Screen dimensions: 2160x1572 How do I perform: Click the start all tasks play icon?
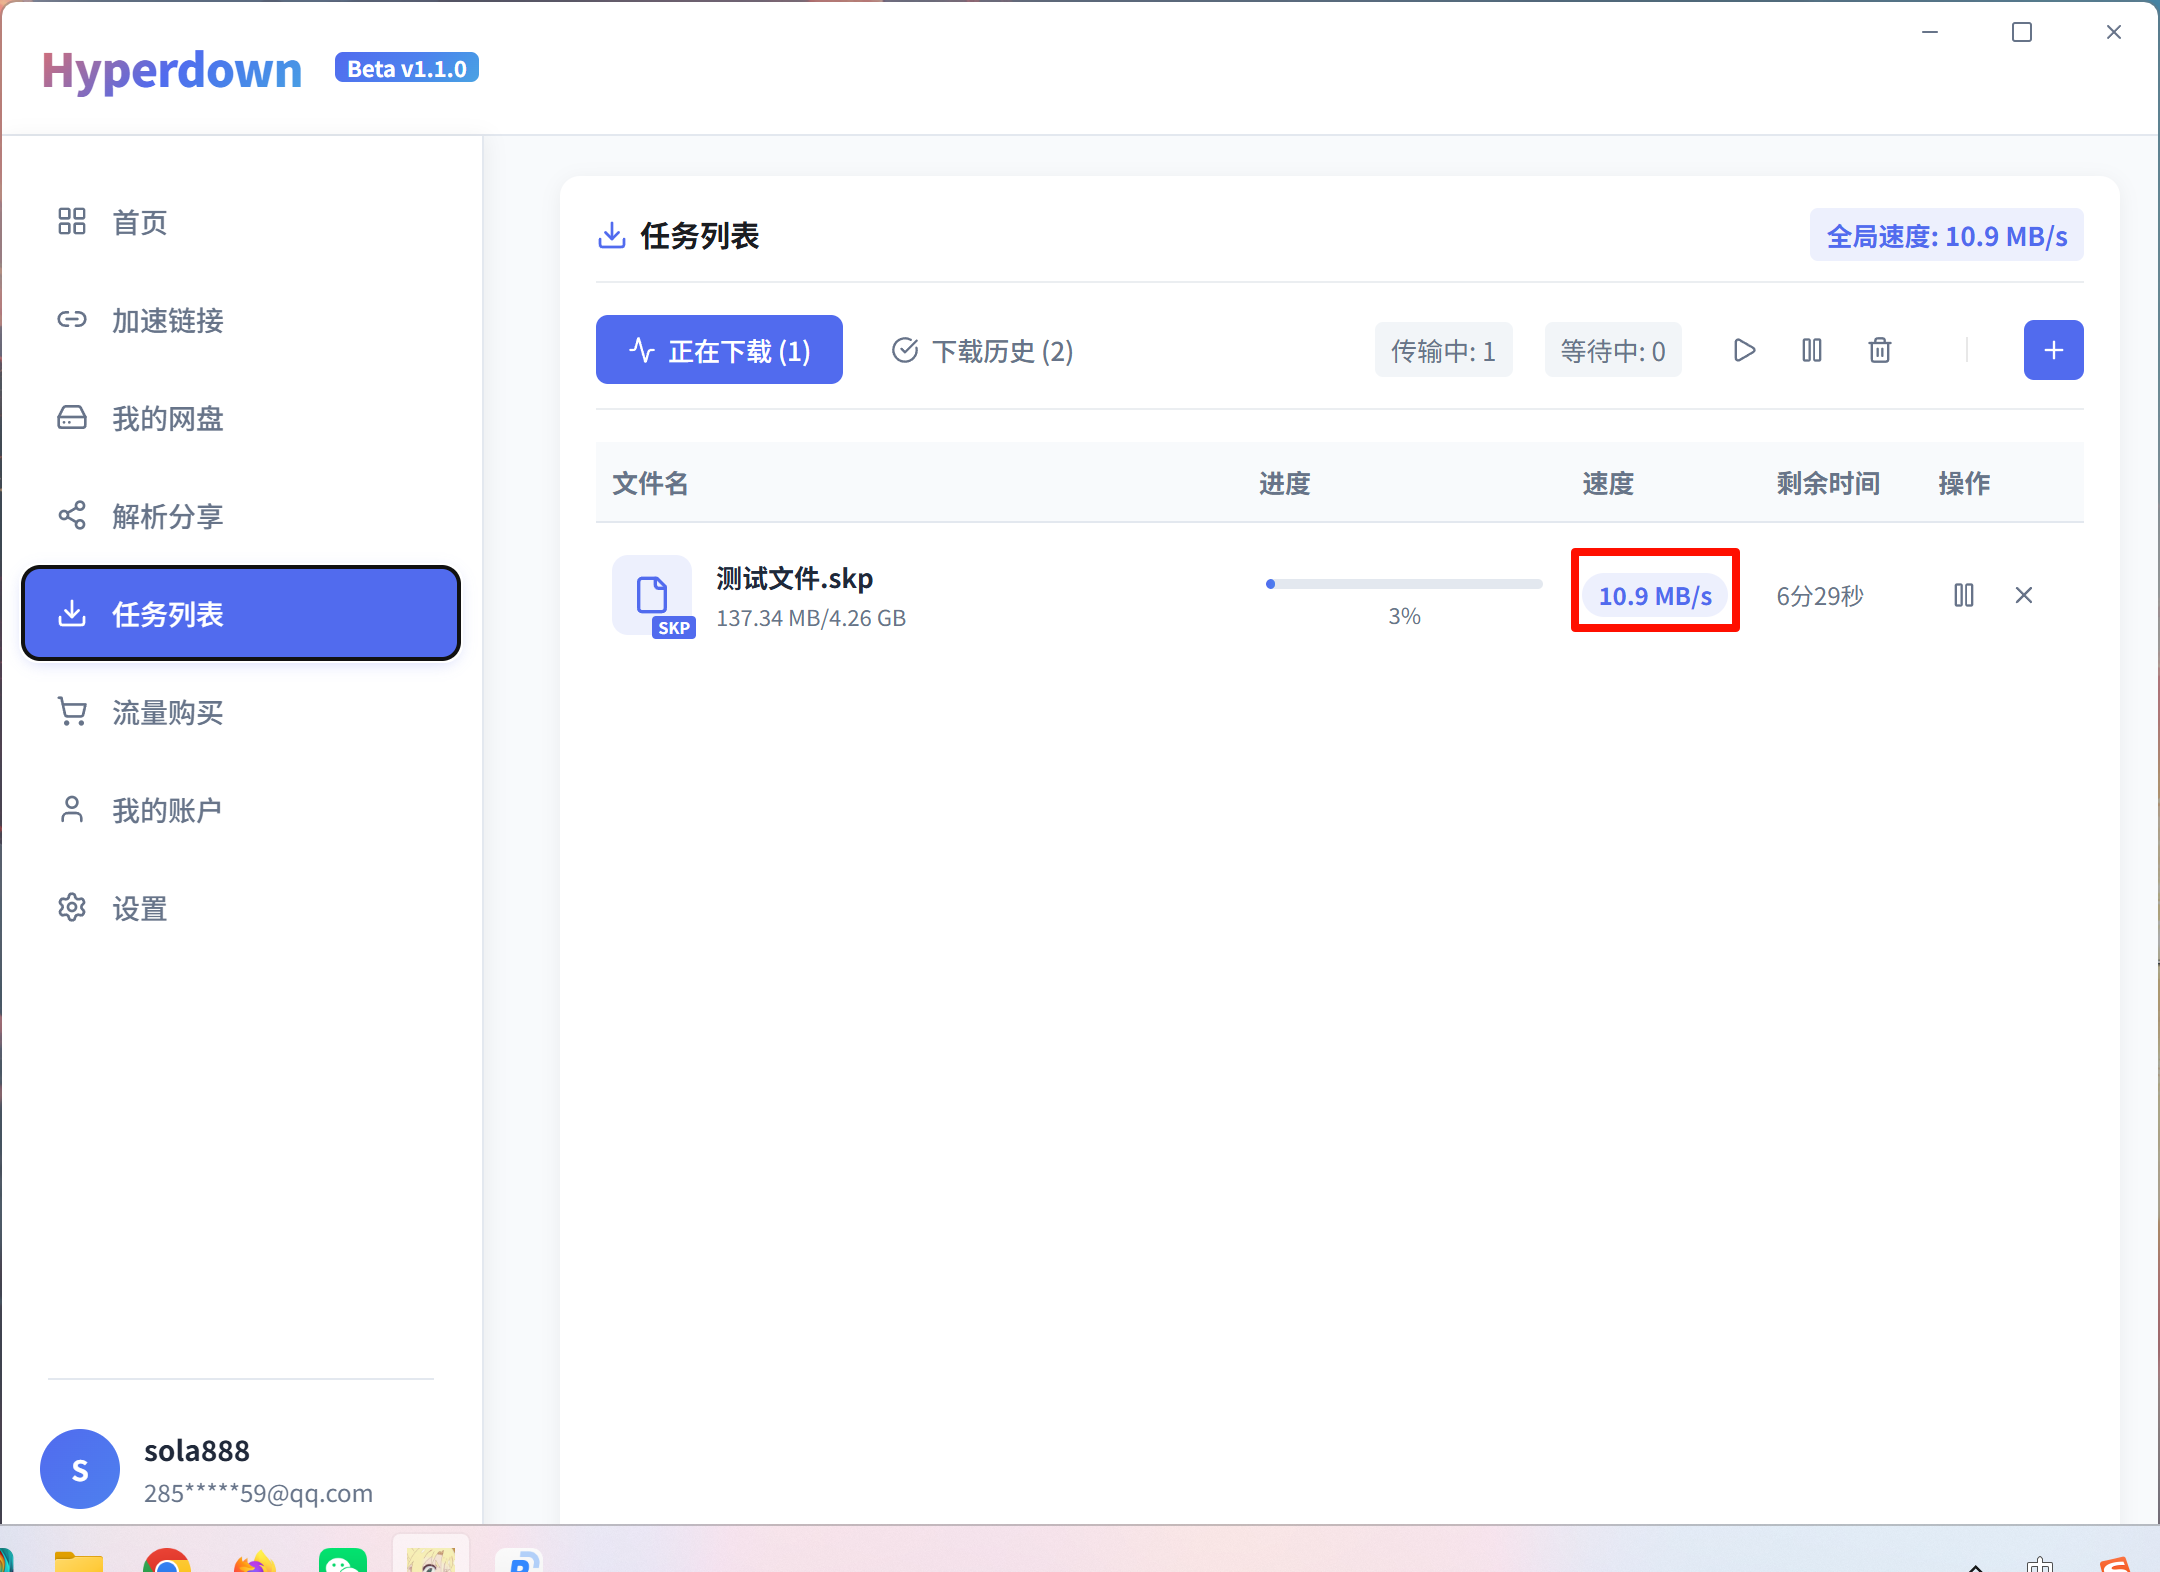tap(1744, 350)
